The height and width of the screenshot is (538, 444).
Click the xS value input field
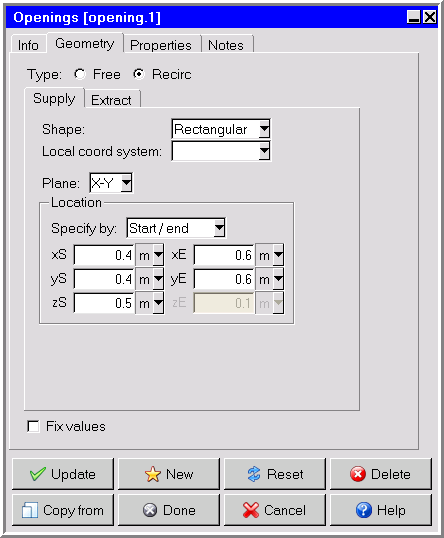click(104, 255)
